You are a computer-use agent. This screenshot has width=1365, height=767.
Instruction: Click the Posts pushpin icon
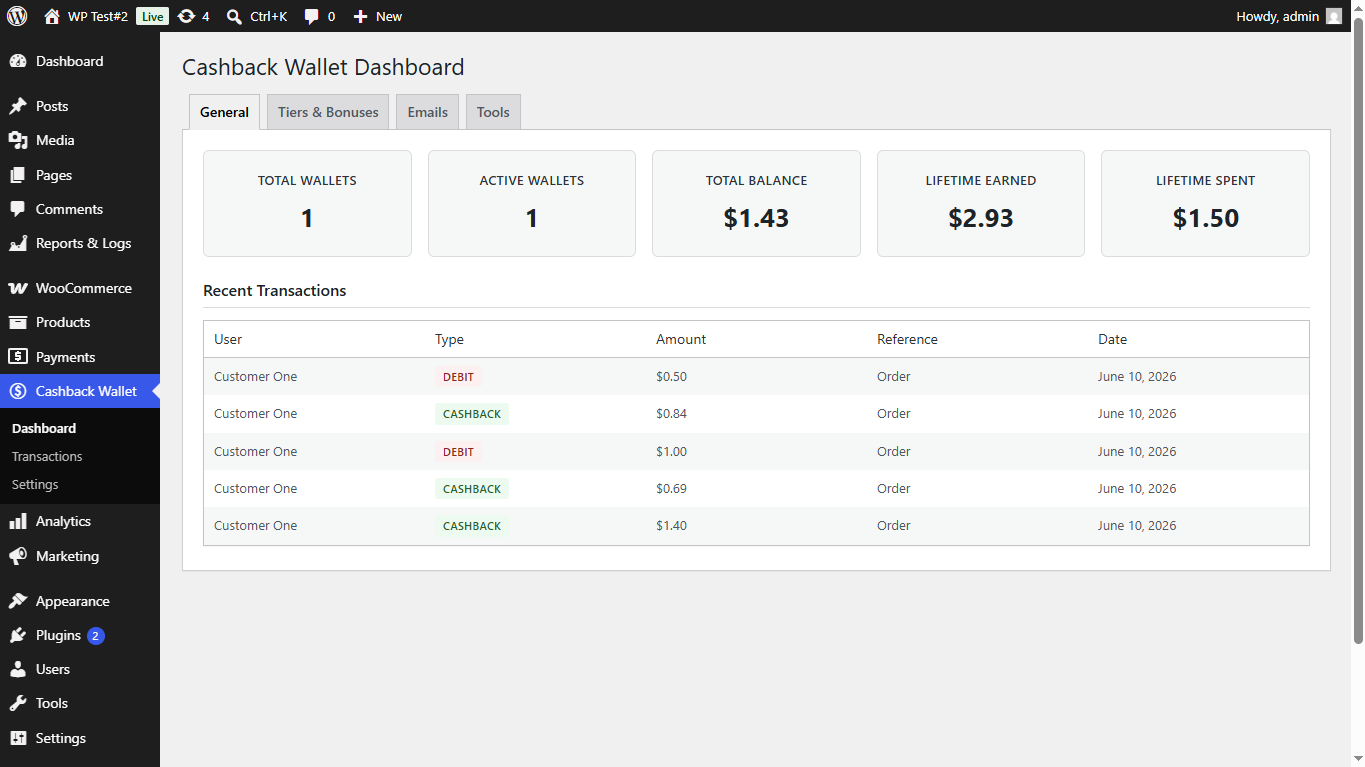[x=18, y=106]
